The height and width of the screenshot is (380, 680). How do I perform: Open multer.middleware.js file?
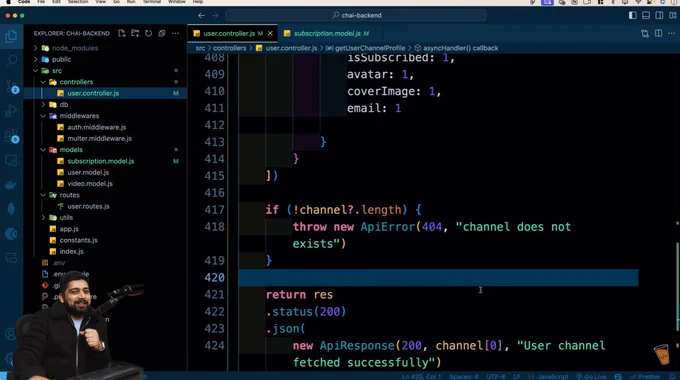99,138
